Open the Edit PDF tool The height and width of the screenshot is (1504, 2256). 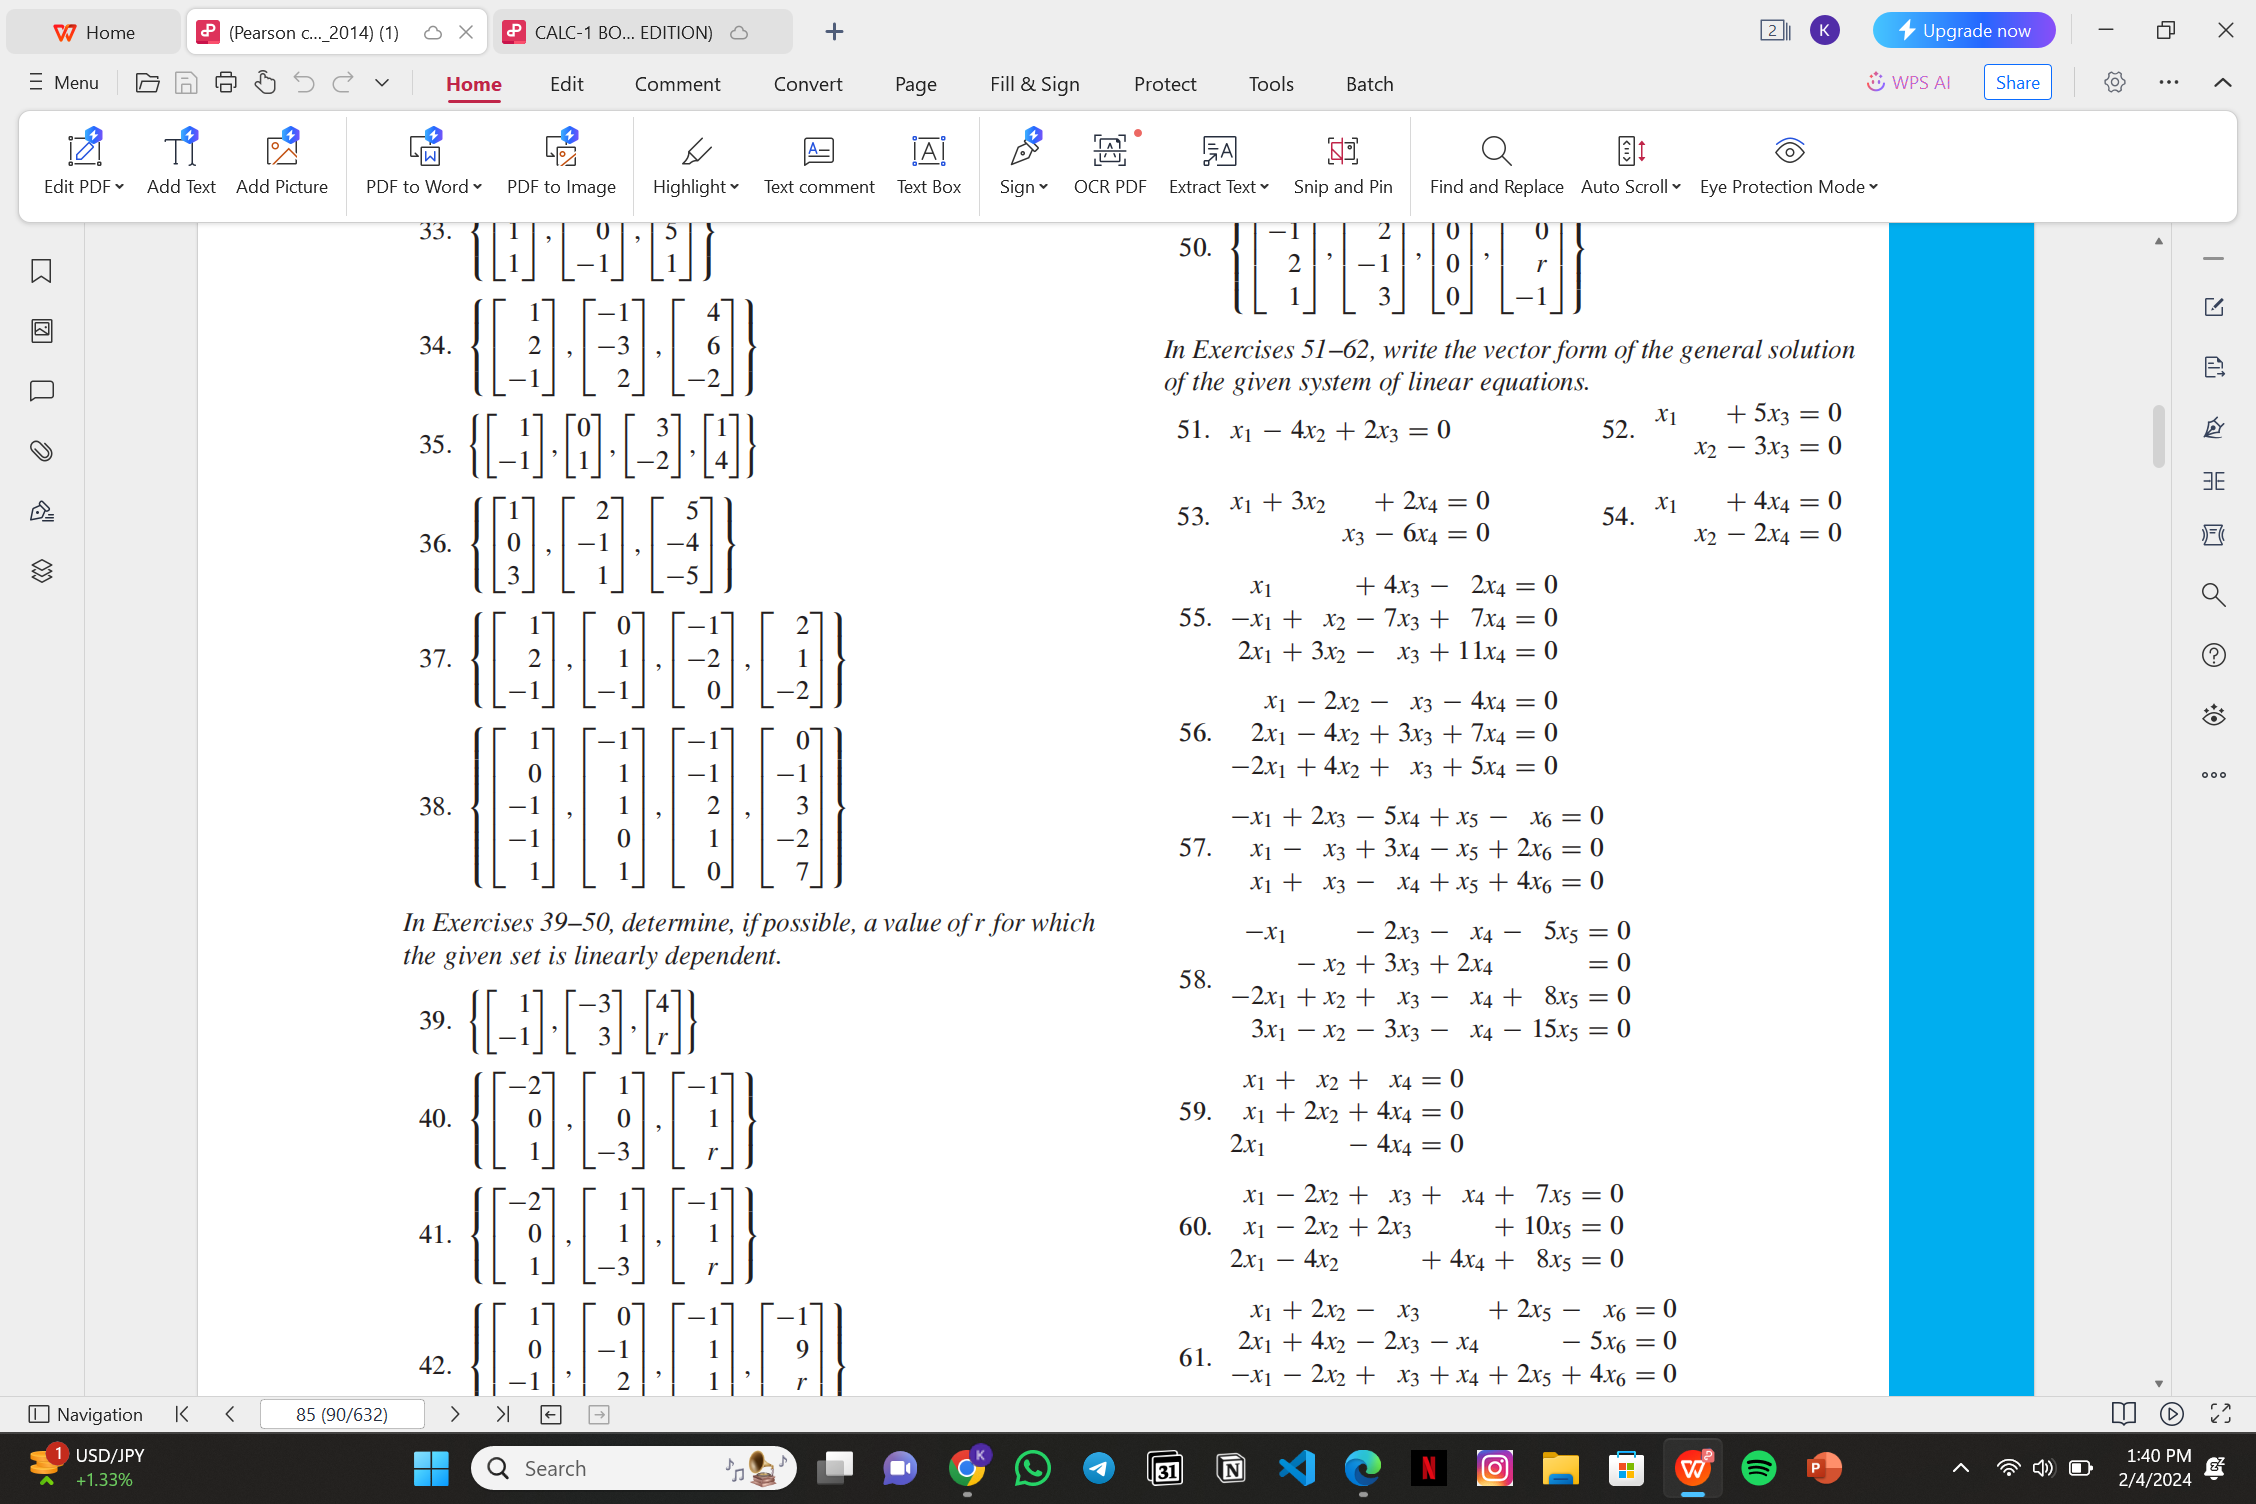[83, 165]
